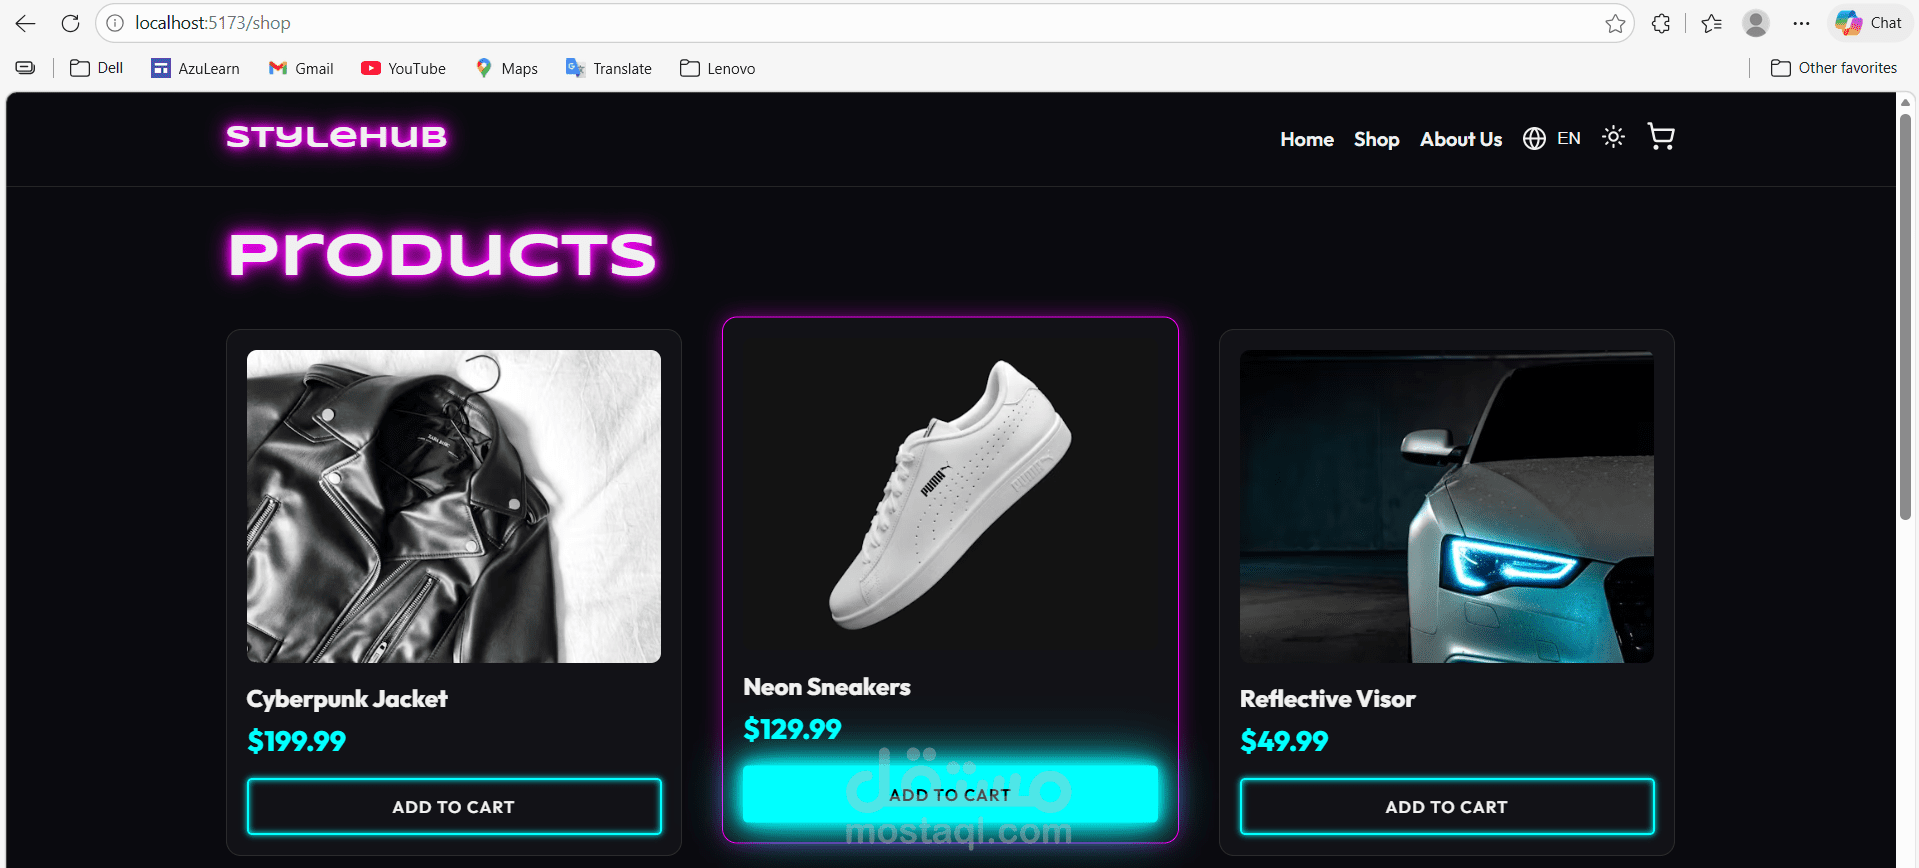Open the browser favorites list icon
Image resolution: width=1919 pixels, height=868 pixels.
point(1711,23)
